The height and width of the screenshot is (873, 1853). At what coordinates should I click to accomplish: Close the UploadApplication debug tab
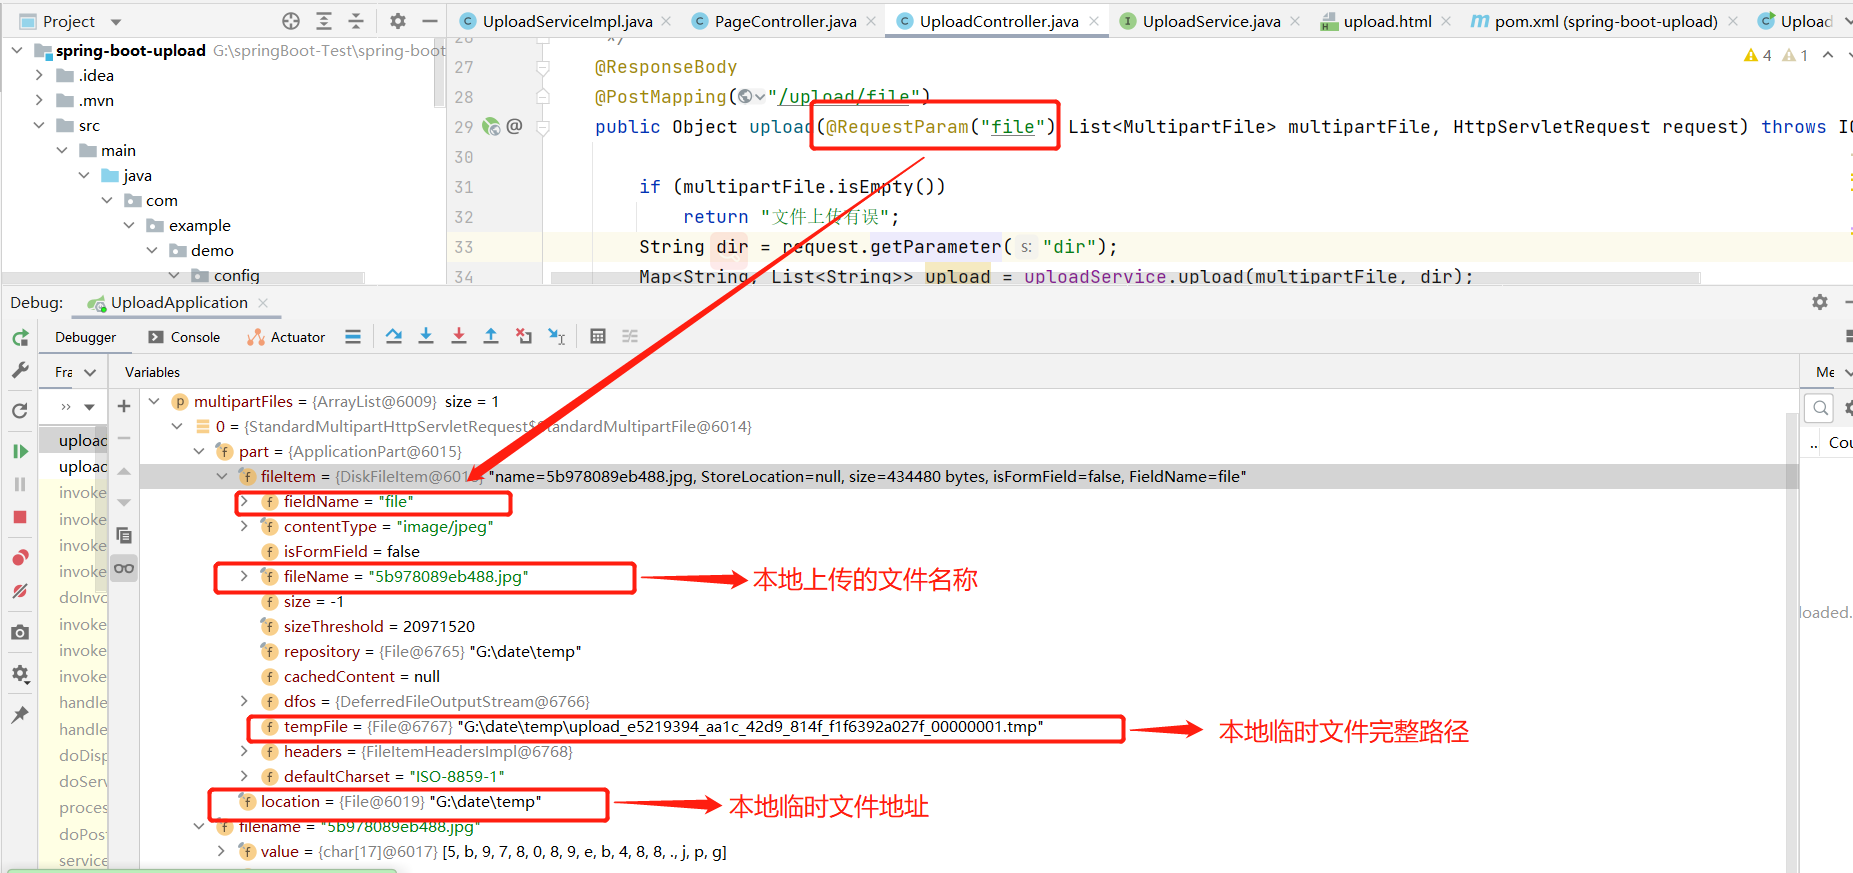pos(263,302)
